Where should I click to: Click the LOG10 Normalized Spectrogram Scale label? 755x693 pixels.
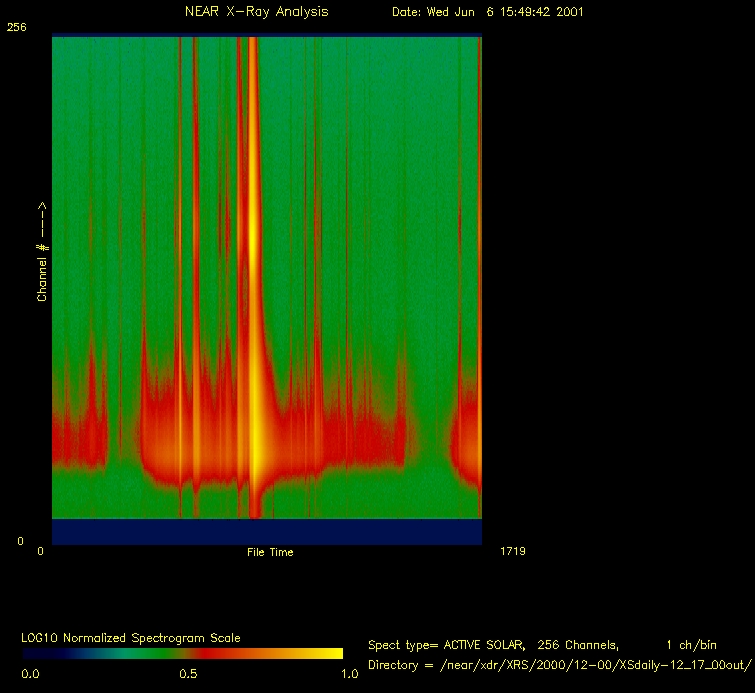point(131,637)
